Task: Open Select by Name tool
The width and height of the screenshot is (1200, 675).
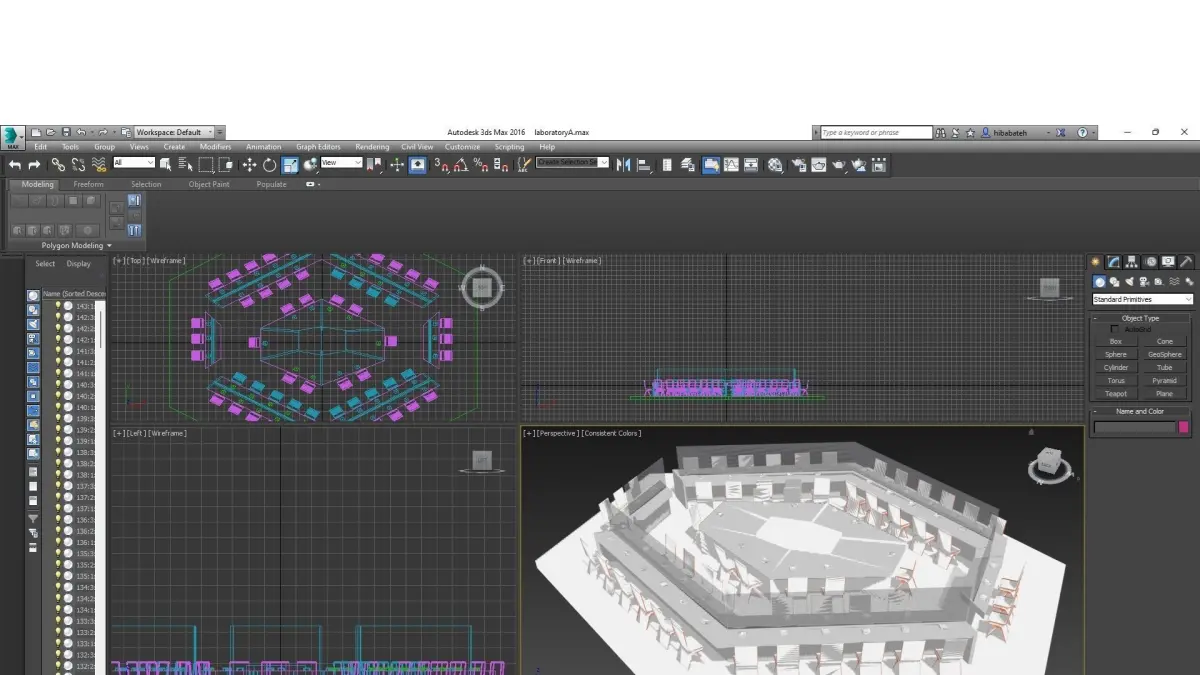Action: click(185, 165)
